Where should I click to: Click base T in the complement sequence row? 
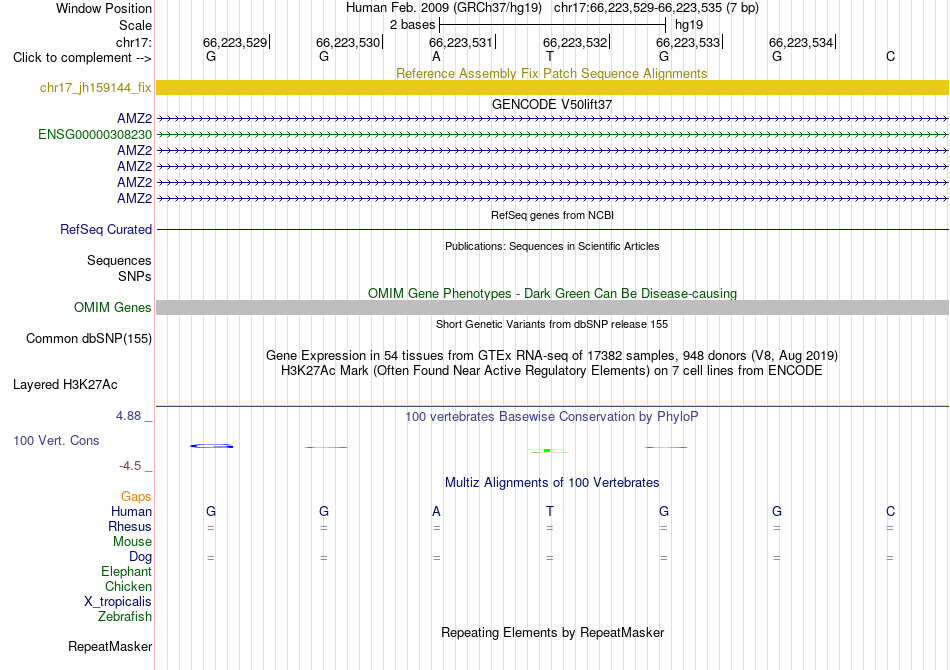coord(550,56)
